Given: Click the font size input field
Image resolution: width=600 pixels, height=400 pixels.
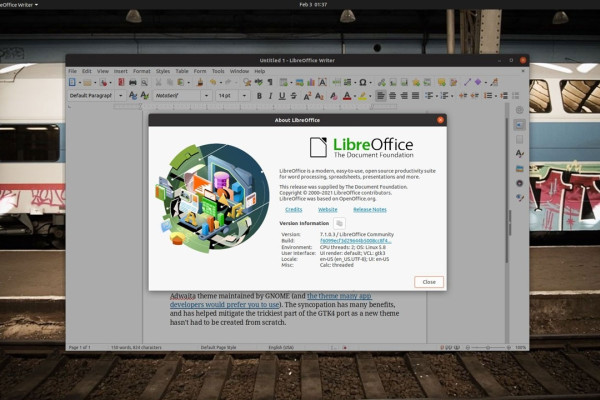Looking at the screenshot, I should [x=227, y=96].
